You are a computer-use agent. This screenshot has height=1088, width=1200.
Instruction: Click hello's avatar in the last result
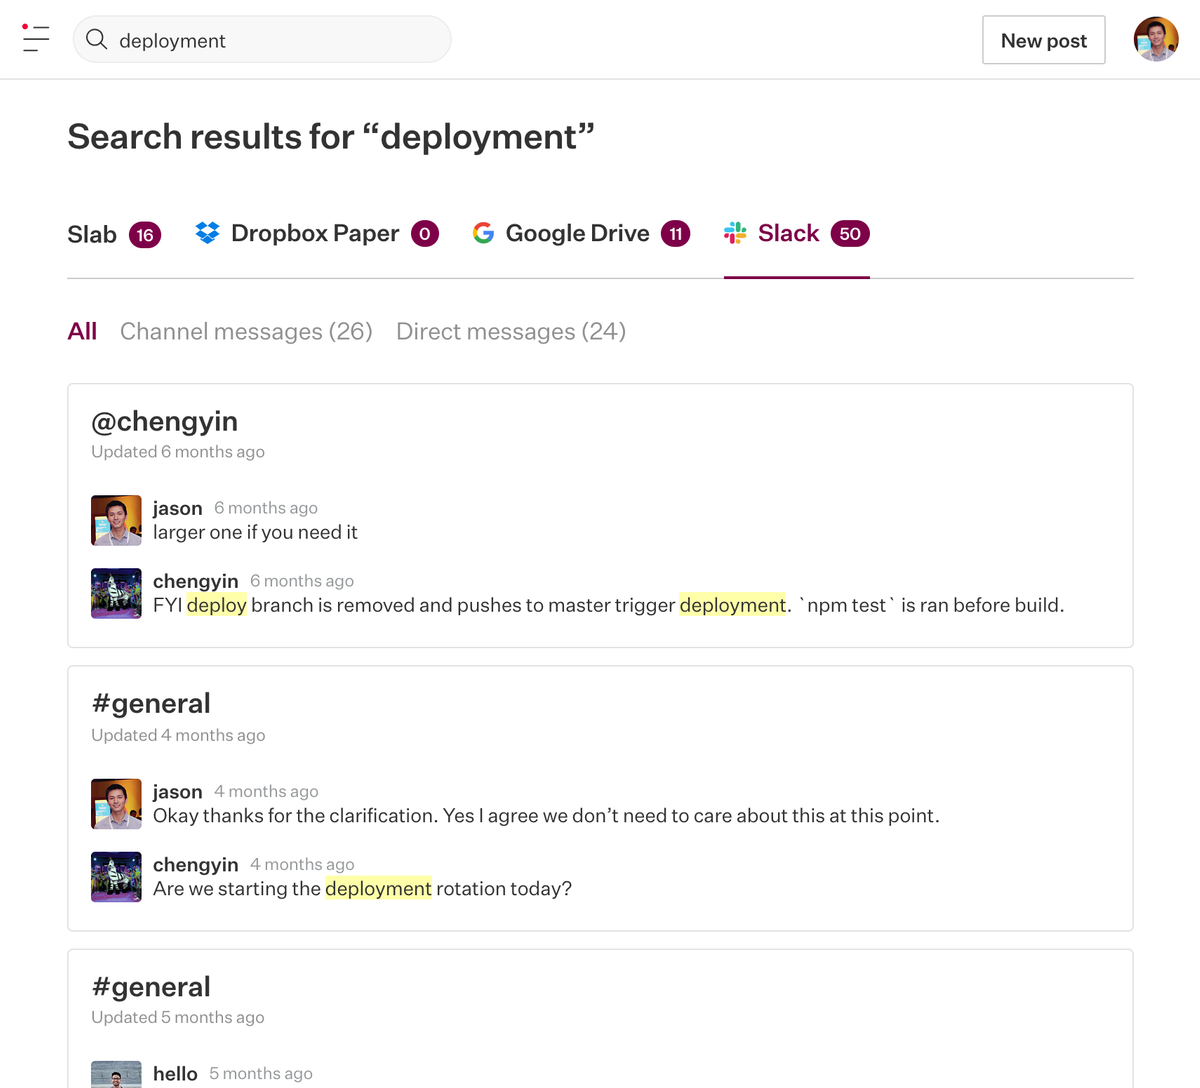(116, 1074)
